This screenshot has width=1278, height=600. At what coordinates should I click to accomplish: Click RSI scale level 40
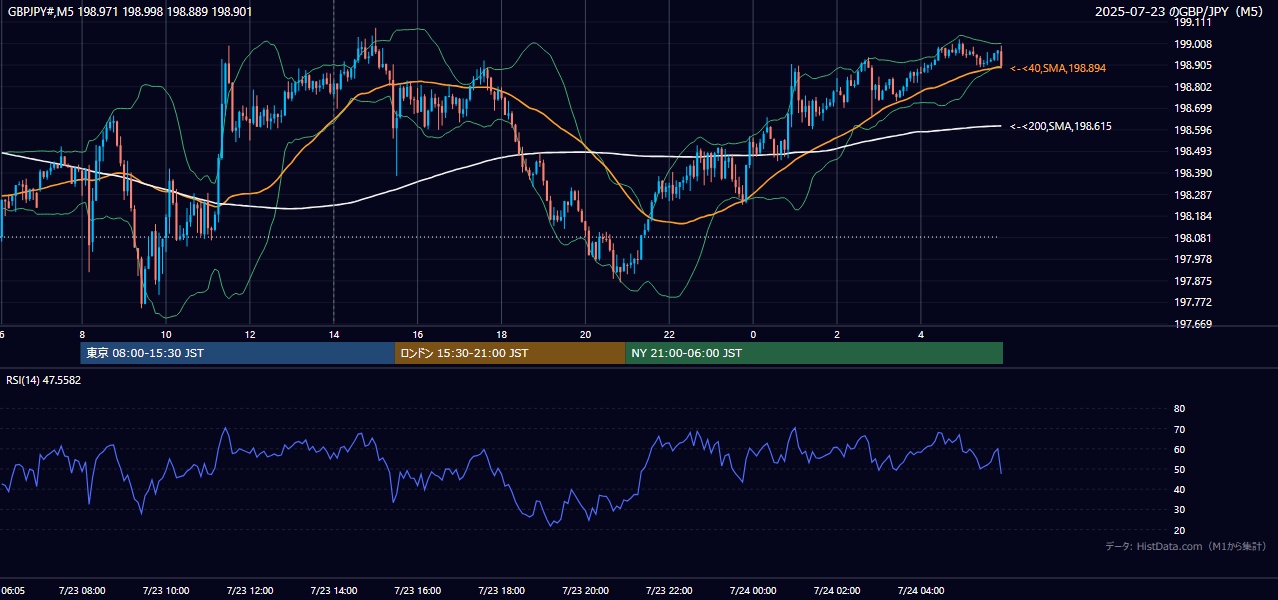[x=1179, y=490]
